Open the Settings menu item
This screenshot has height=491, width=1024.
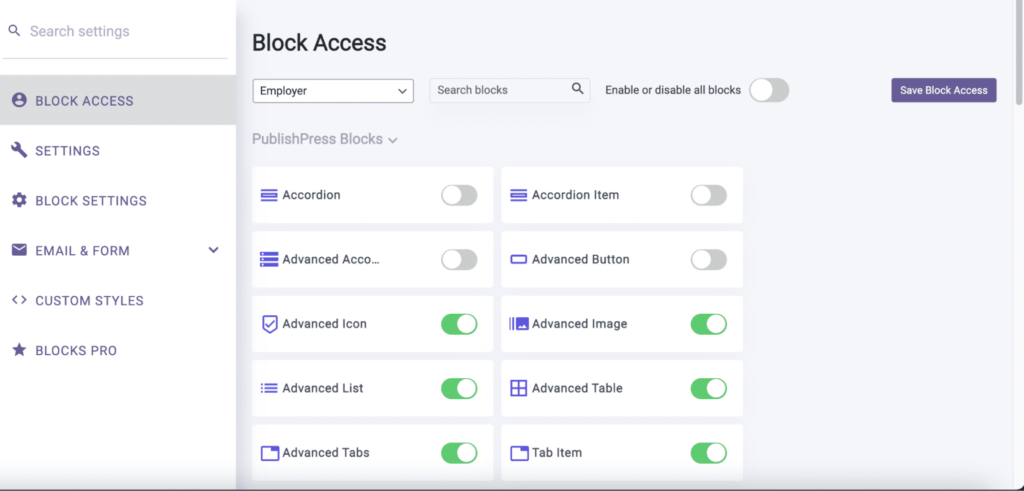pyautogui.click(x=118, y=150)
